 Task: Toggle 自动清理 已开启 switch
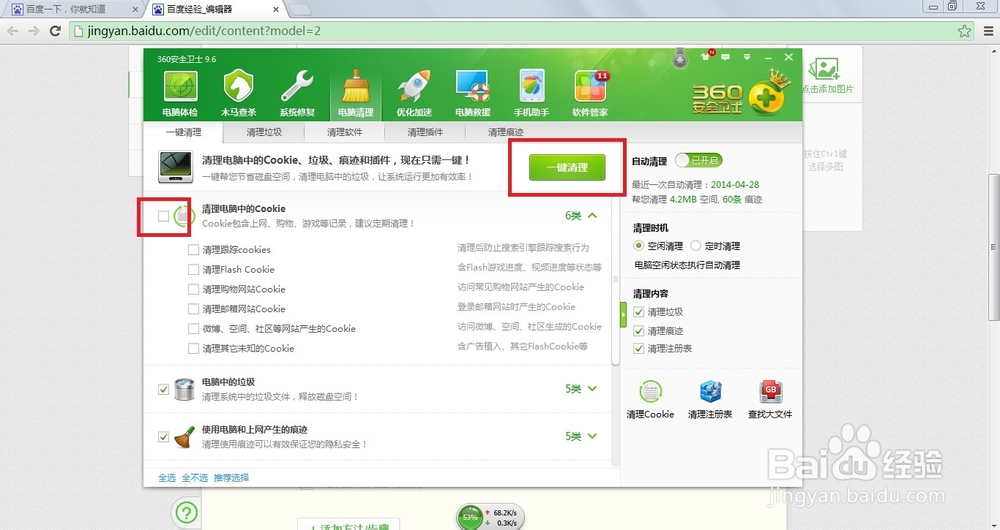(699, 160)
